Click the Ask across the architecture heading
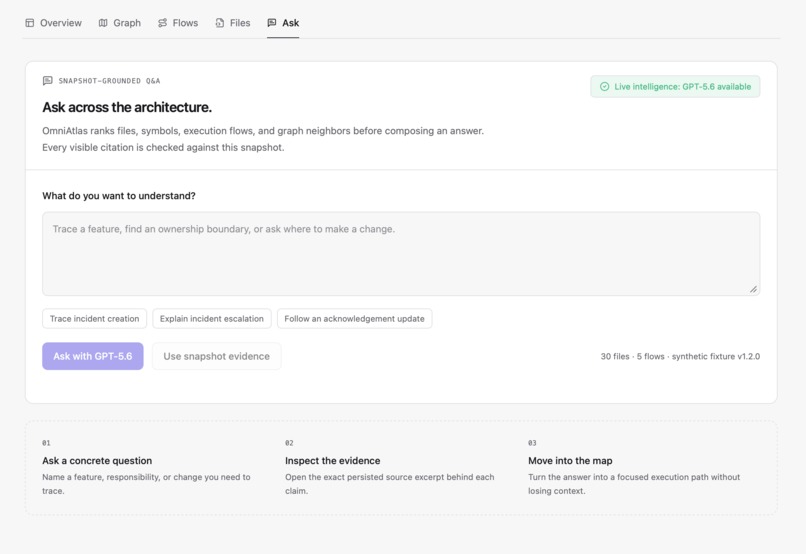Viewport: 806px width, 554px height. point(127,107)
